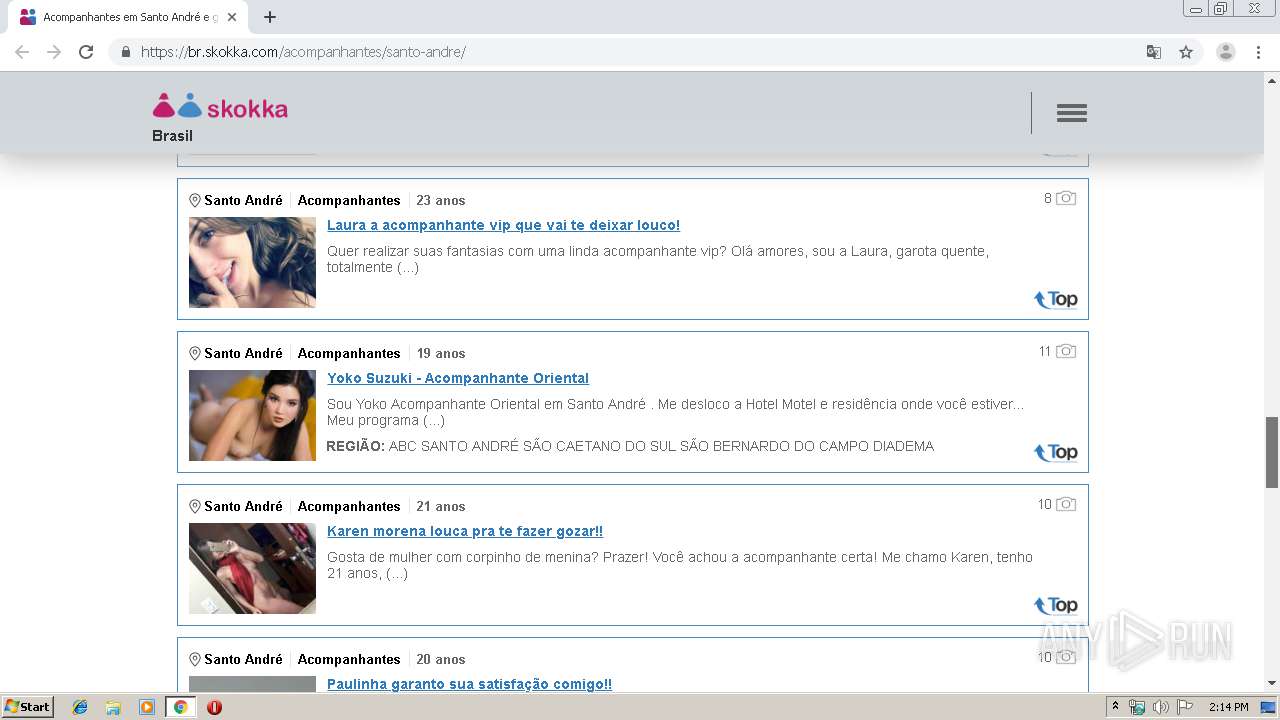Click the location pin on Laura listing
Screen dimensions: 1280x720
click(x=195, y=200)
